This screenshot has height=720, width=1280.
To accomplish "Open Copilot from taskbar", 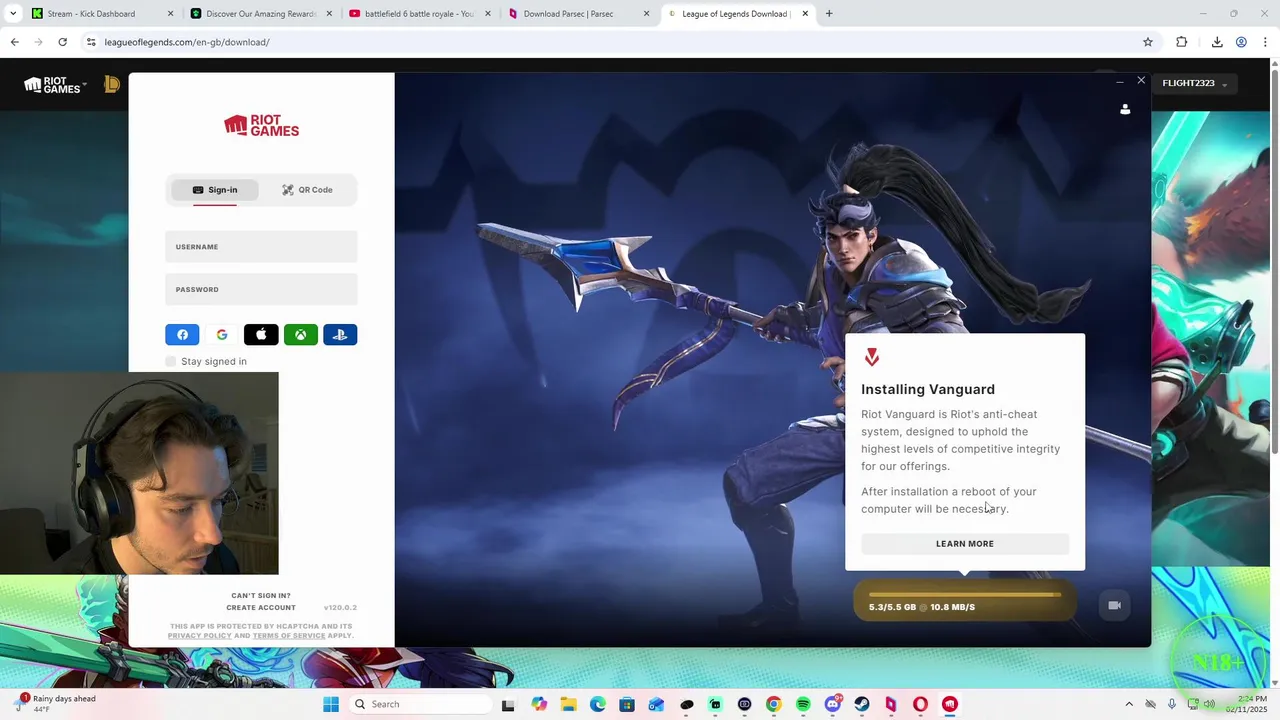I will pyautogui.click(x=539, y=704).
